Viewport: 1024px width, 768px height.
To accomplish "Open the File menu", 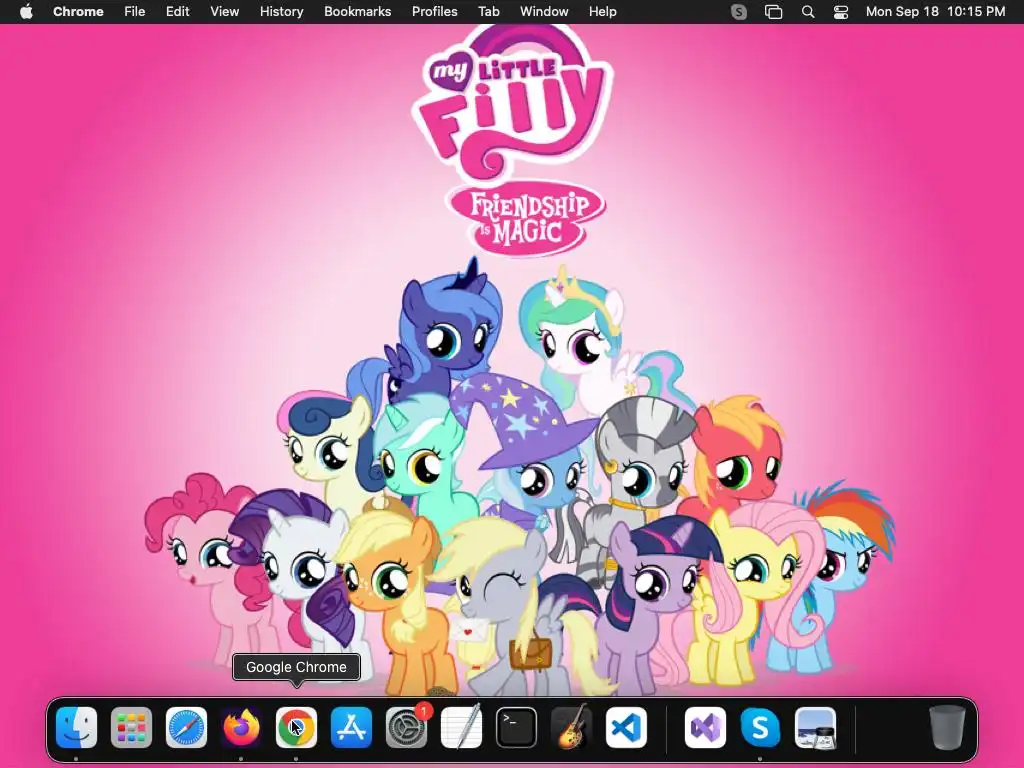I will (135, 12).
